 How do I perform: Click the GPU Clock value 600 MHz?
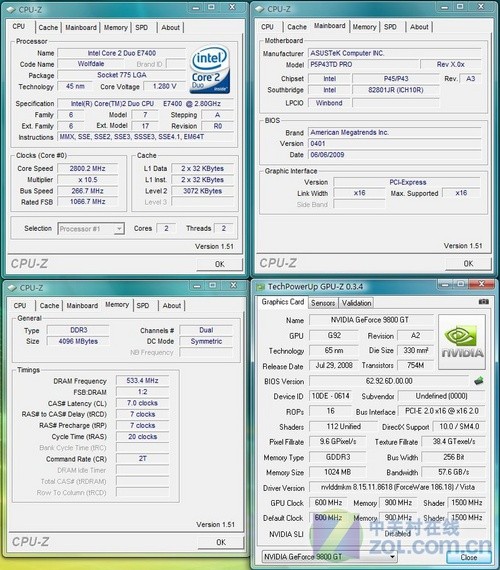click(x=328, y=503)
